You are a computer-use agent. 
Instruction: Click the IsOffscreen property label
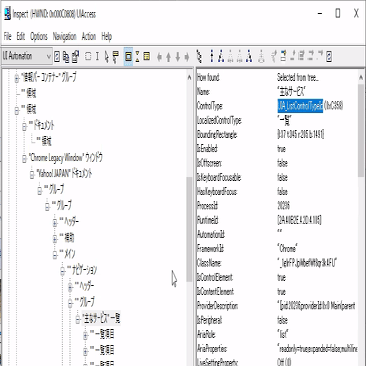(209, 163)
